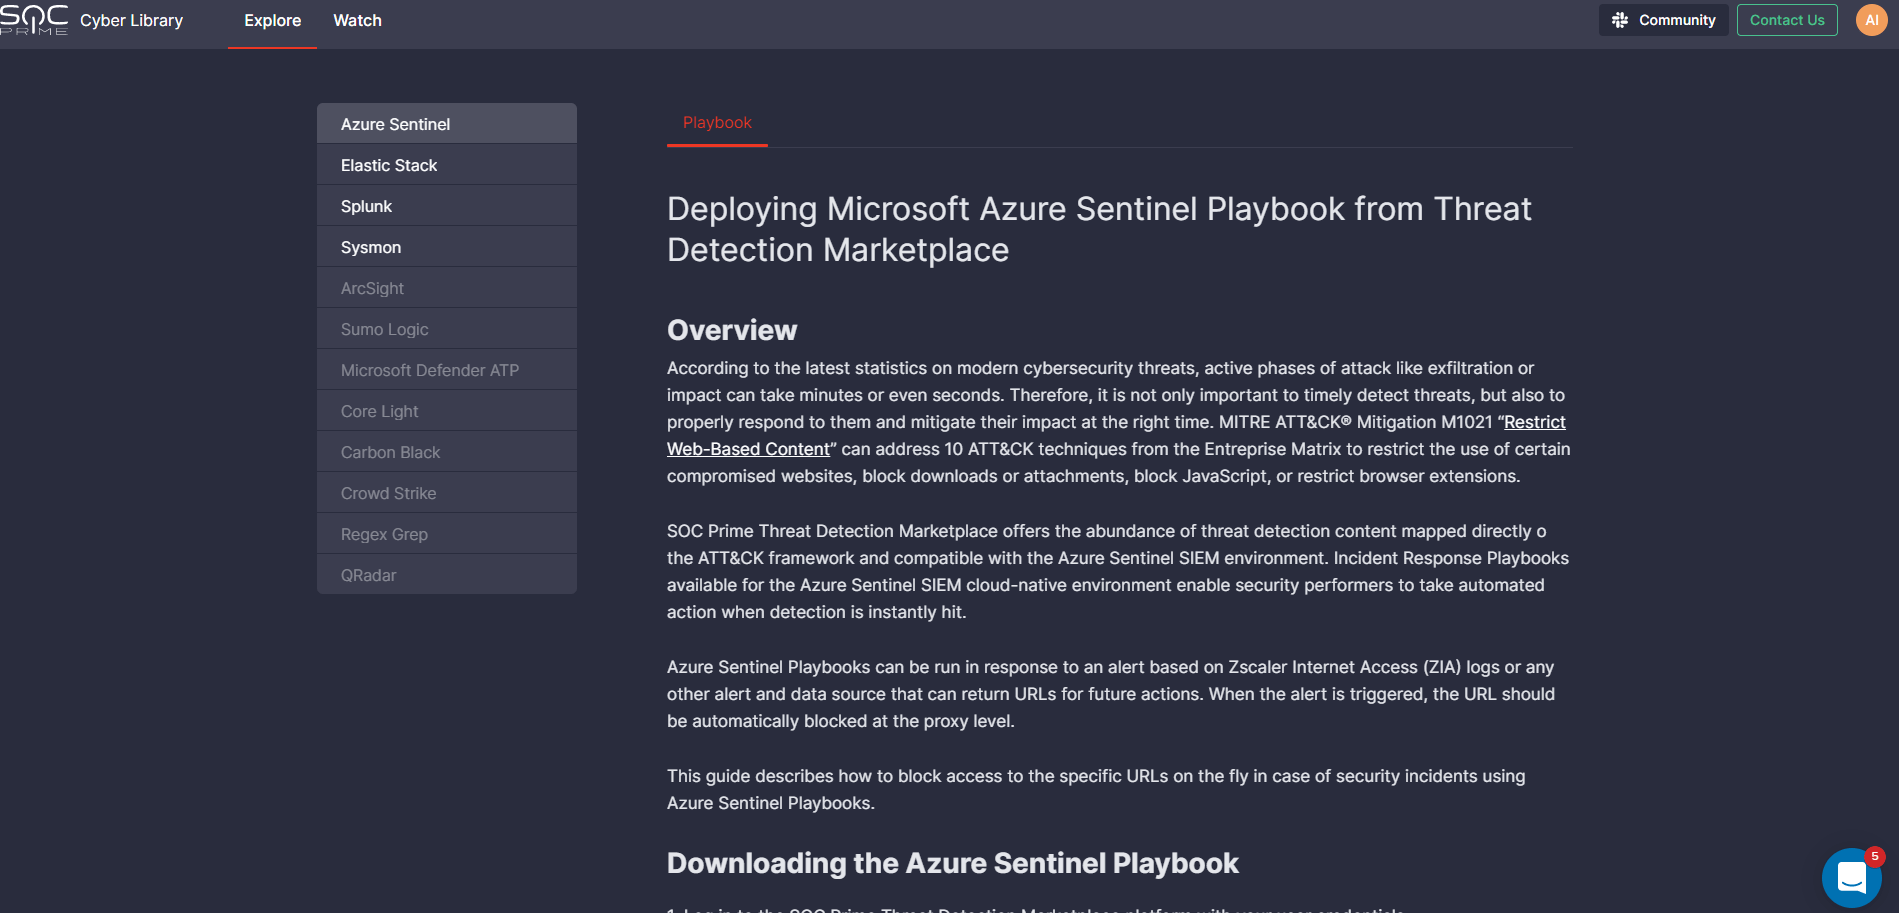Click the Community icon beside its label
This screenshot has width=1899, height=913.
pos(1621,19)
